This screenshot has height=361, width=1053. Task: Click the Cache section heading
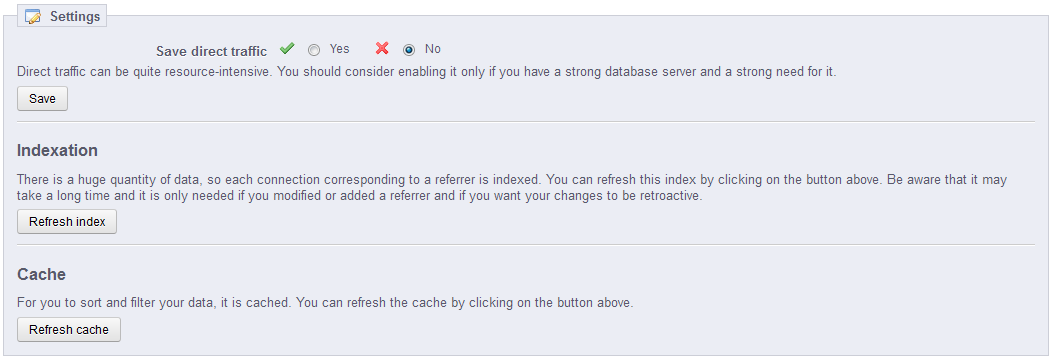(x=41, y=274)
